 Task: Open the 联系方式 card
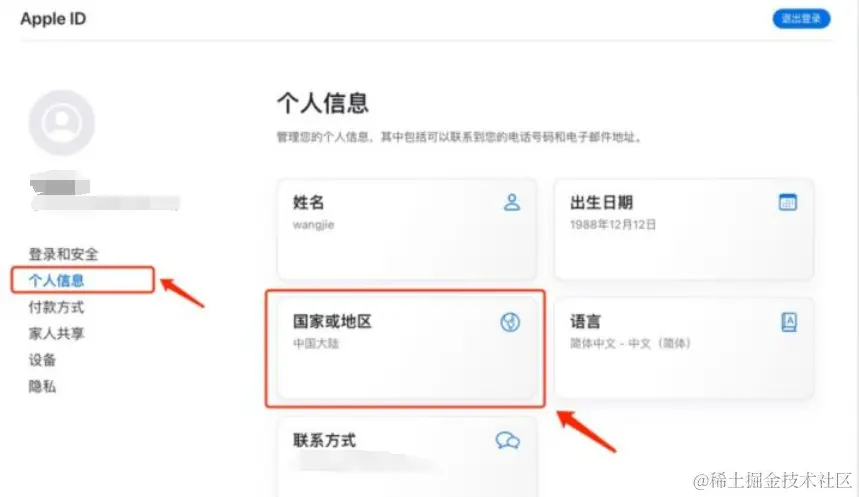coord(406,457)
